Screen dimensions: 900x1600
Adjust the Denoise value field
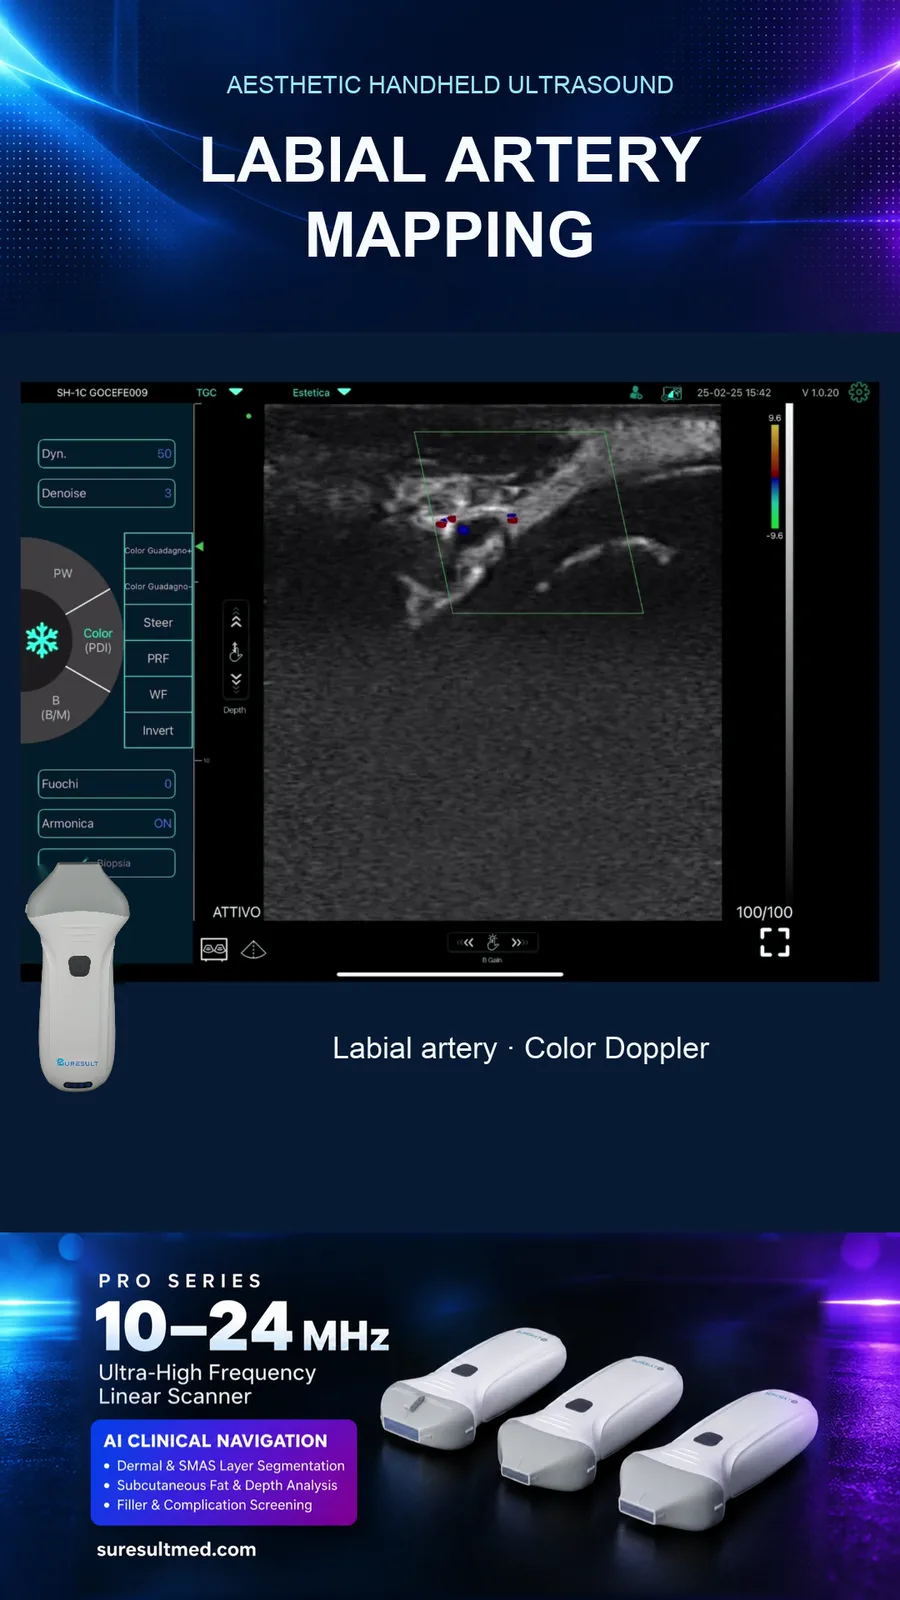pos(107,493)
